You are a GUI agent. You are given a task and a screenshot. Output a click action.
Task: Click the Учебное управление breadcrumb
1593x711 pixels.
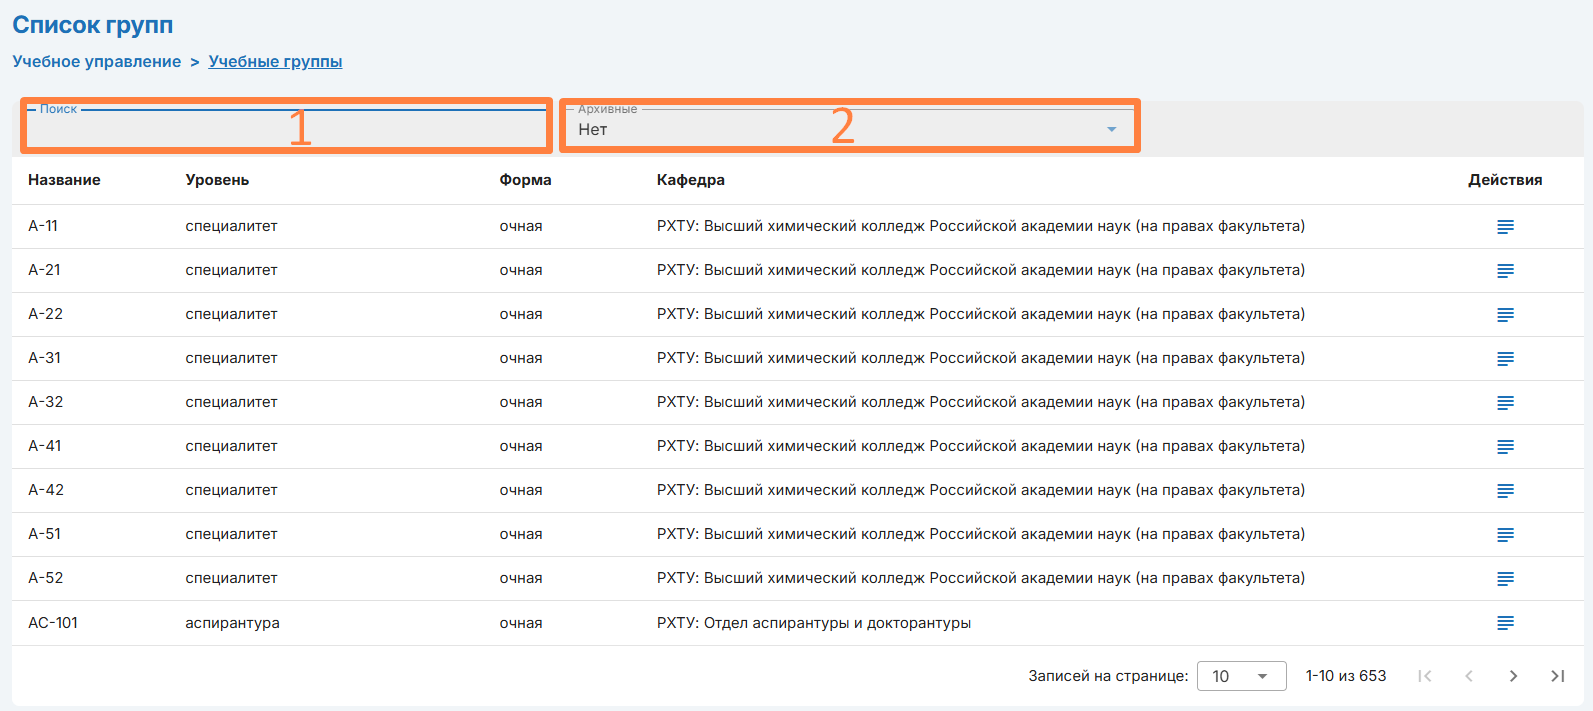pyautogui.click(x=97, y=62)
